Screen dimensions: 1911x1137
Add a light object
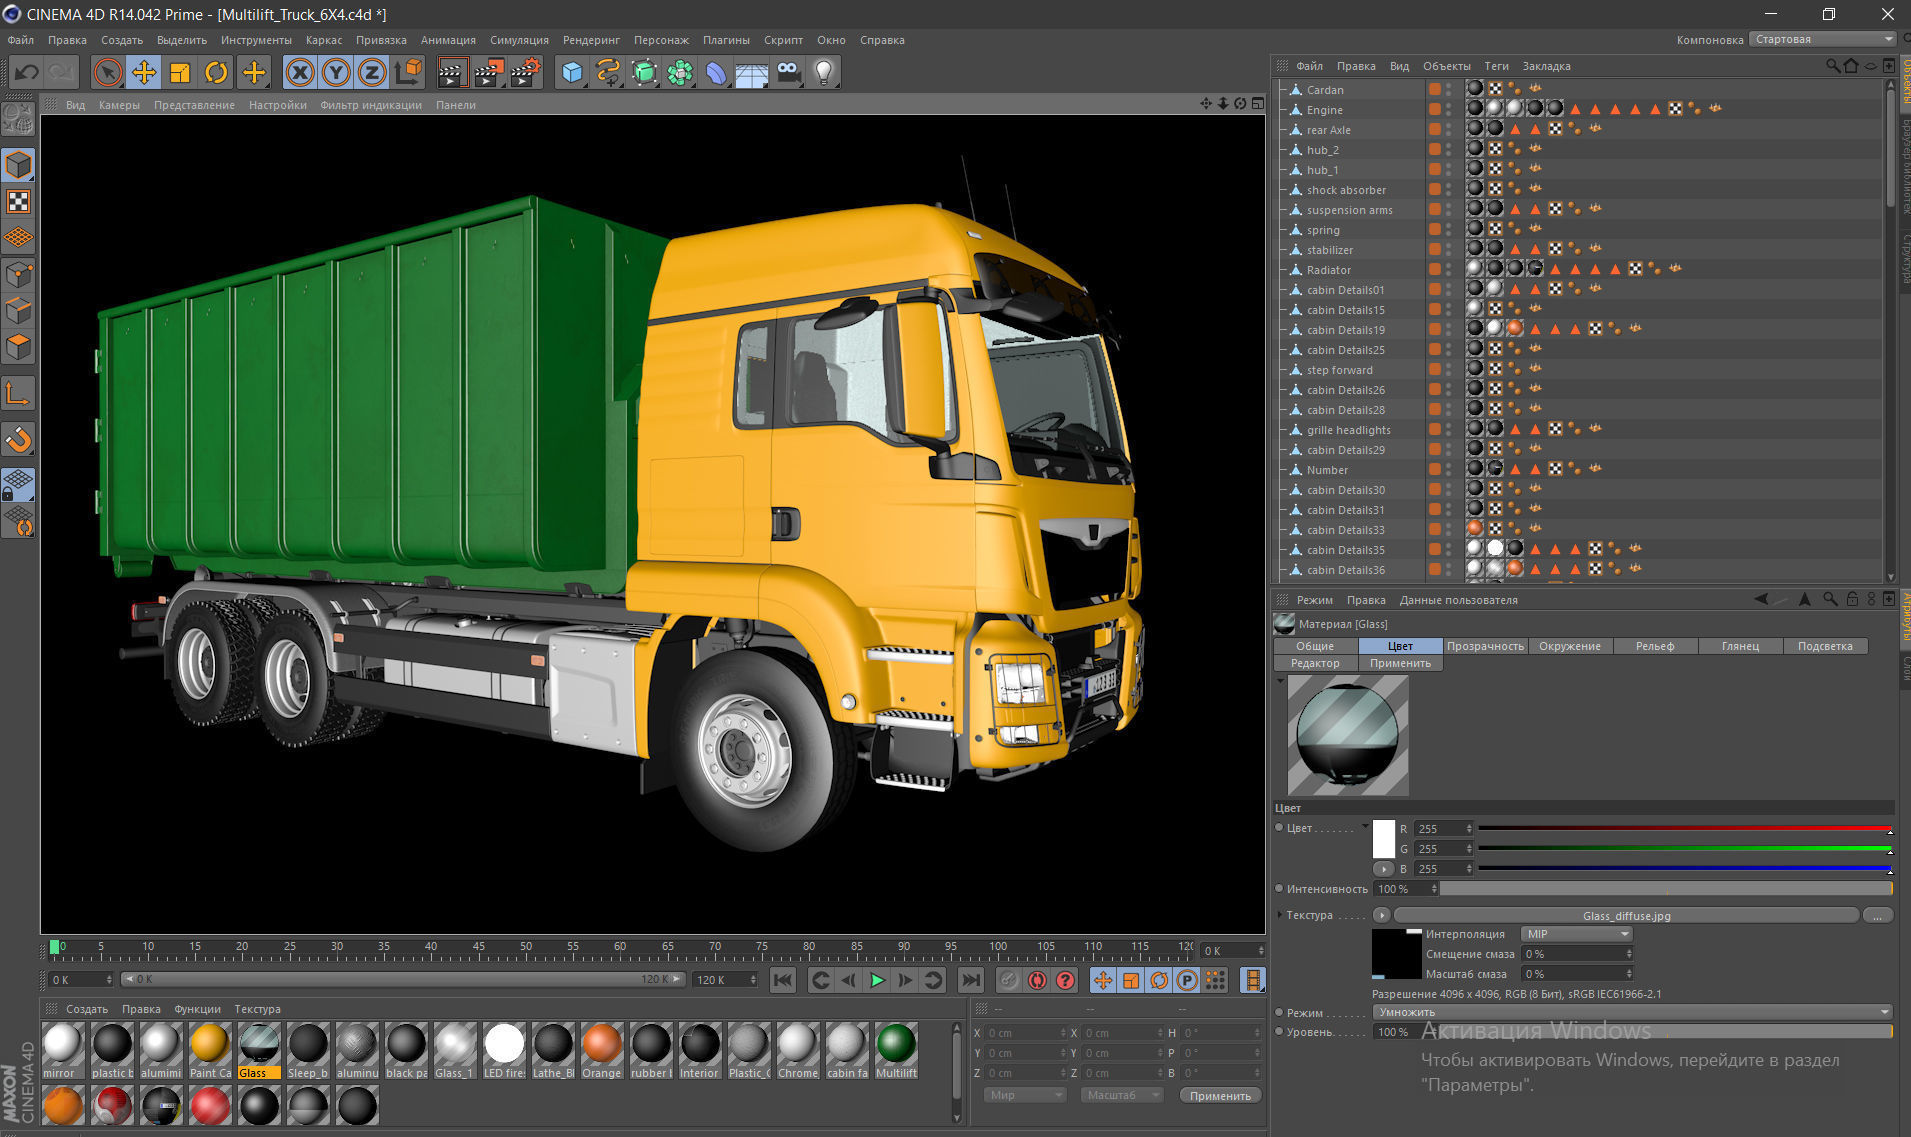824,73
